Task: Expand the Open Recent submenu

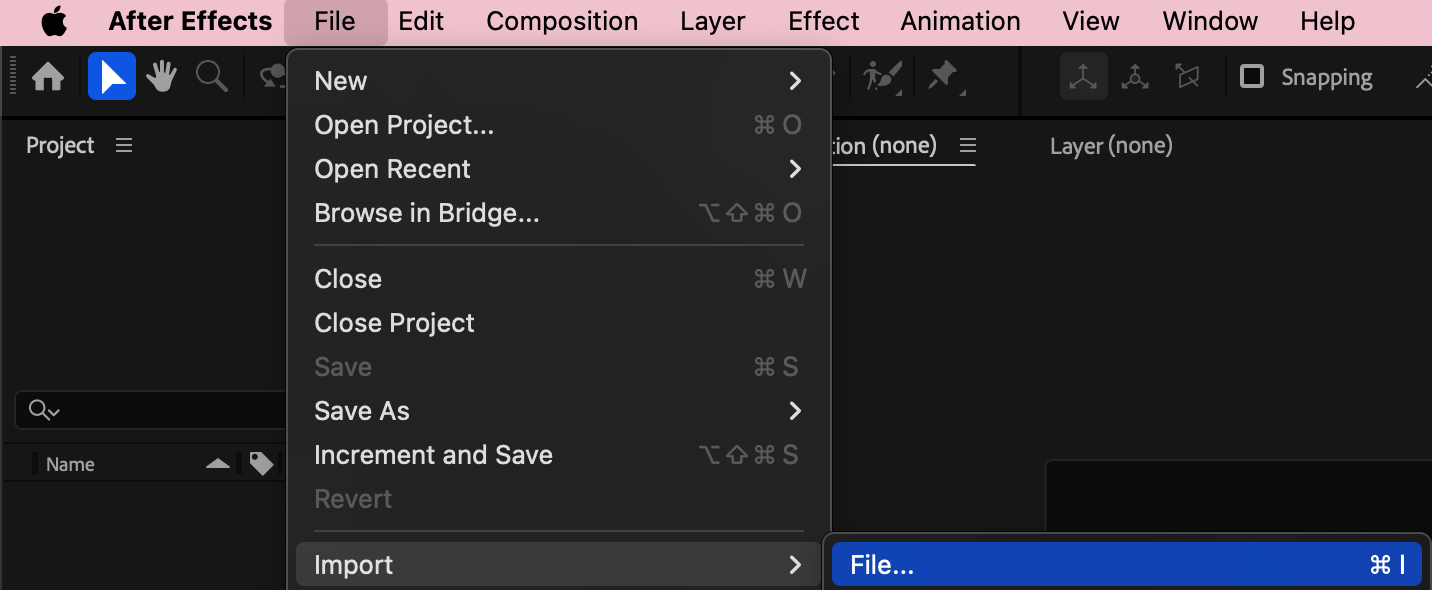Action: [x=558, y=169]
